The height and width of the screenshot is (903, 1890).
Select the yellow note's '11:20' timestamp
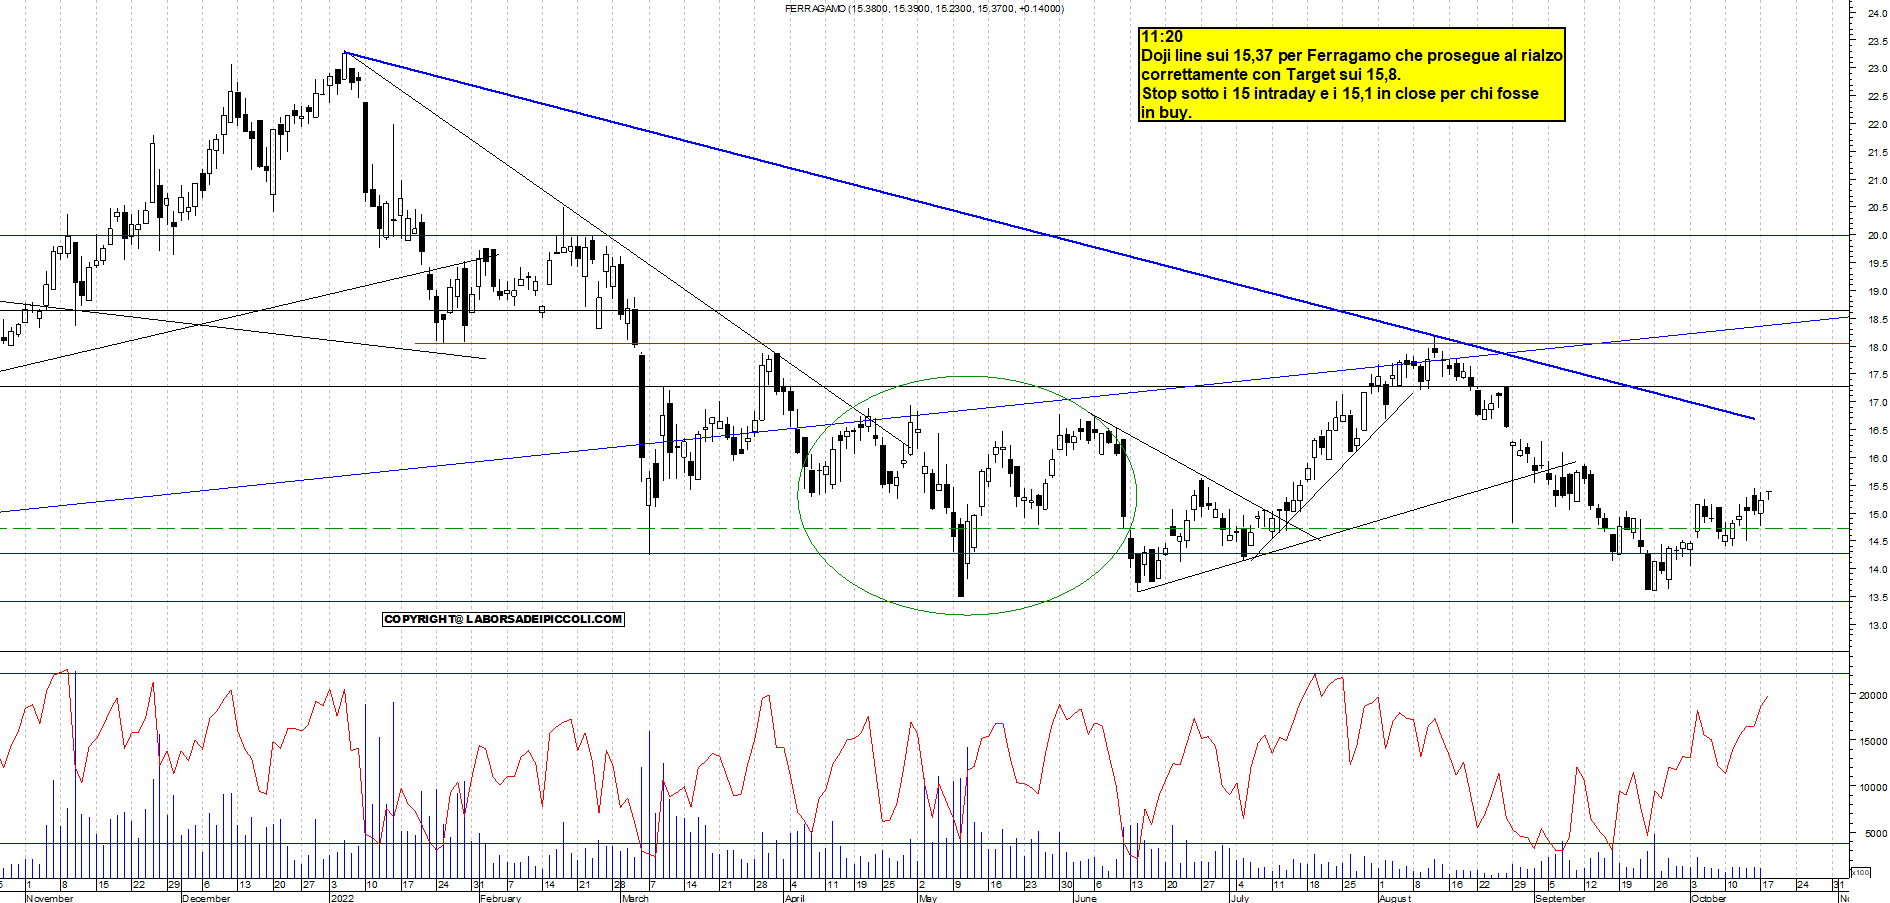[x=1162, y=37]
